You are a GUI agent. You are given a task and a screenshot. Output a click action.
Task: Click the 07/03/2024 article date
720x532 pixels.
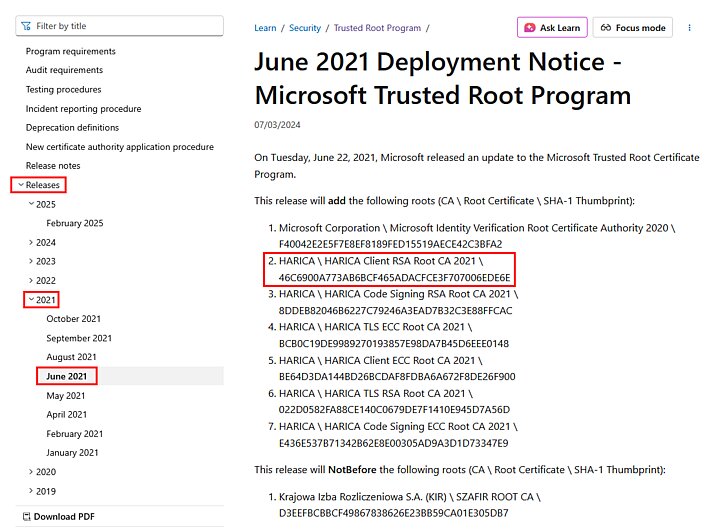pos(277,125)
